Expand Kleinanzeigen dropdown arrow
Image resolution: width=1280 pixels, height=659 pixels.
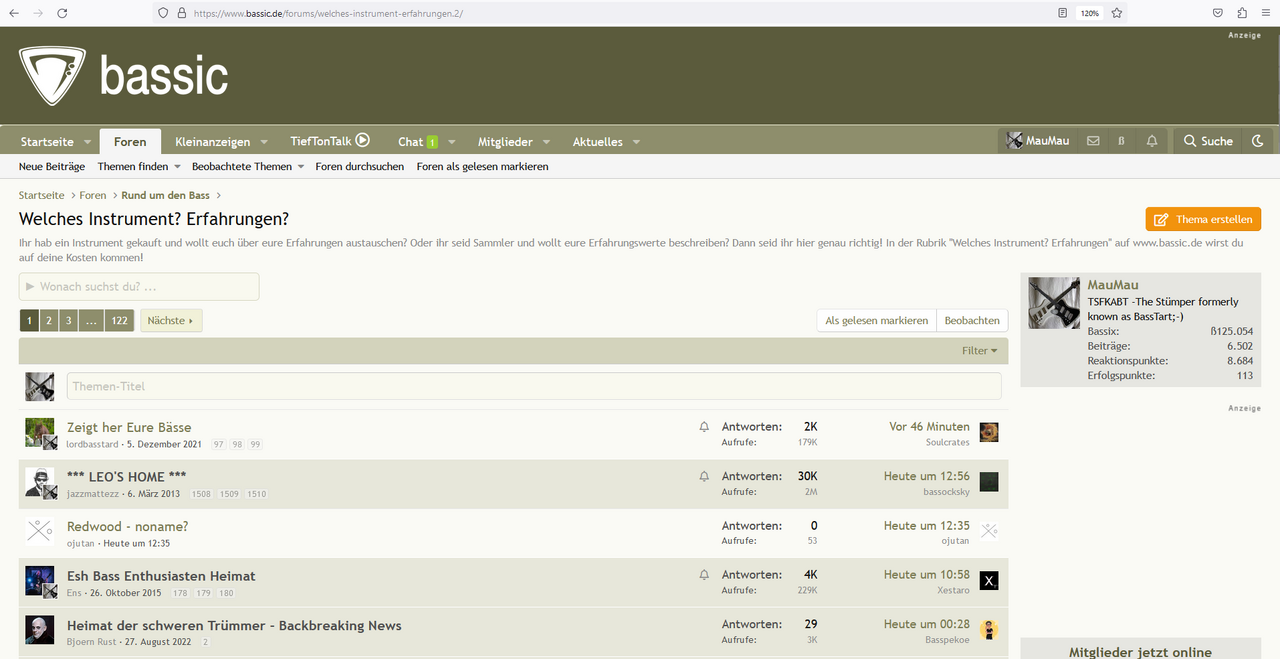coord(265,142)
